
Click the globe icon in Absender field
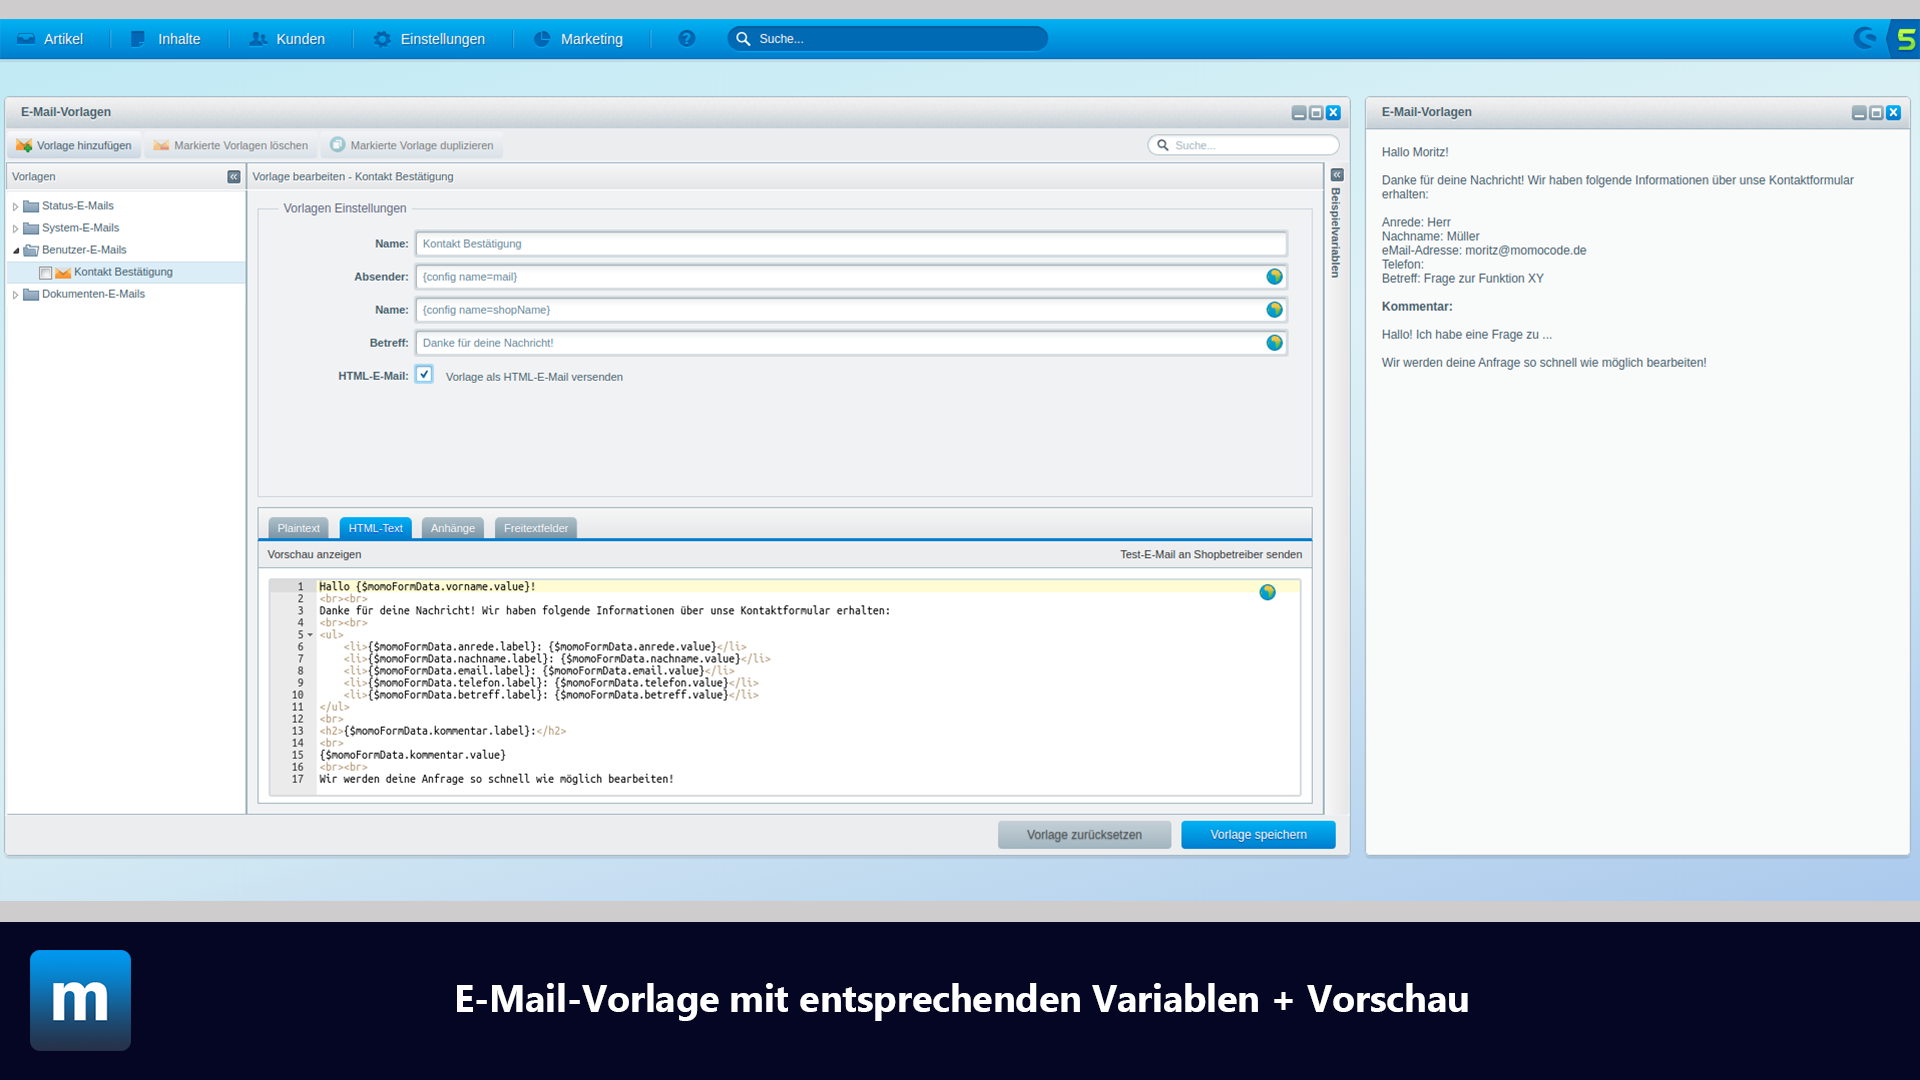[1274, 277]
